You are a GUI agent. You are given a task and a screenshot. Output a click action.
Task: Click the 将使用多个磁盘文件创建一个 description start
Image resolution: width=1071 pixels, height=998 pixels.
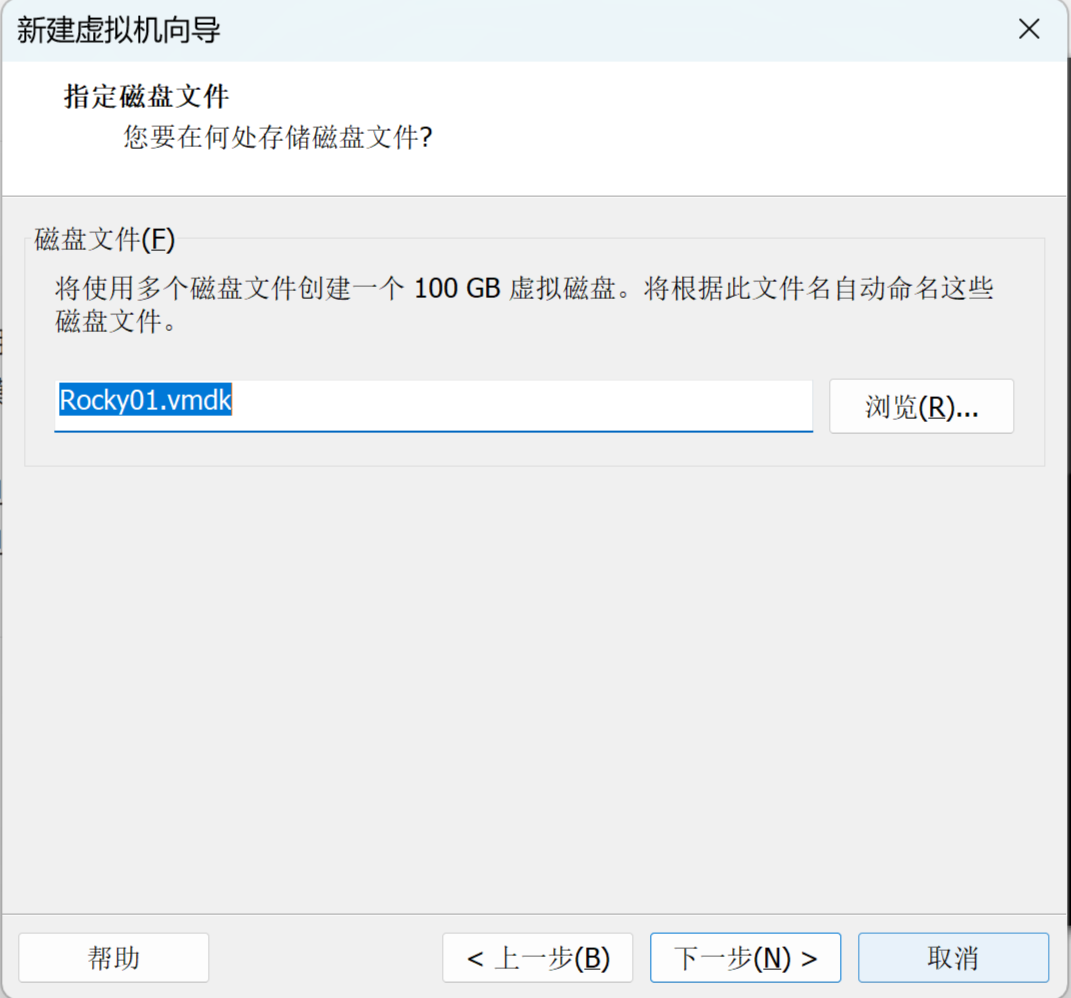[x=230, y=289]
